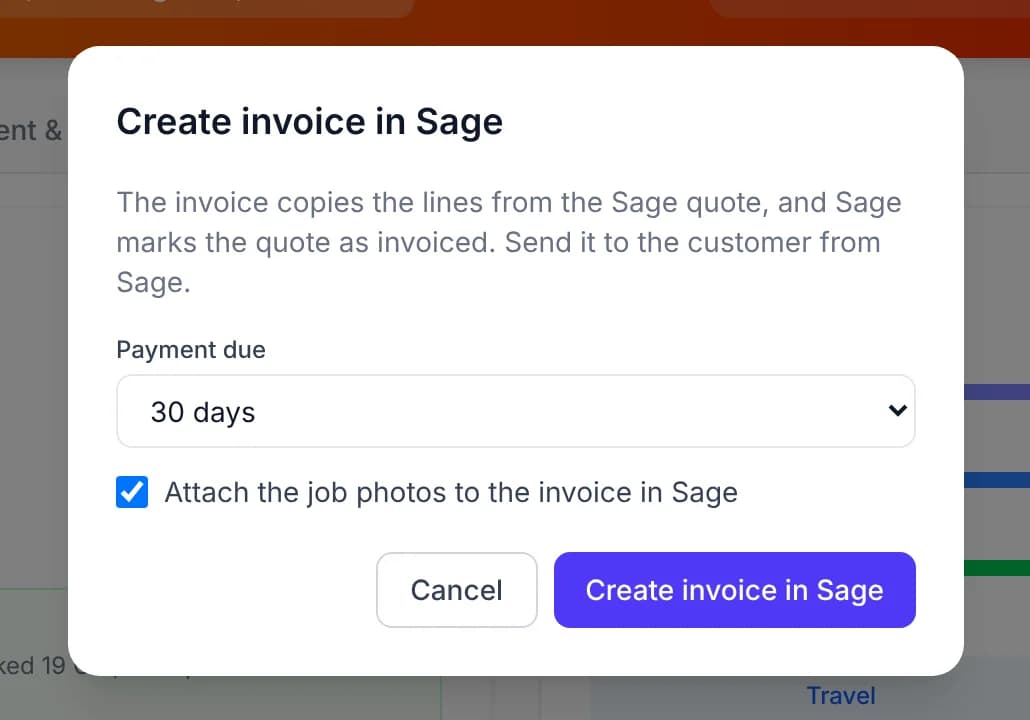The image size is (1030, 720).
Task: Open the Payment due dropdown
Action: click(x=516, y=411)
